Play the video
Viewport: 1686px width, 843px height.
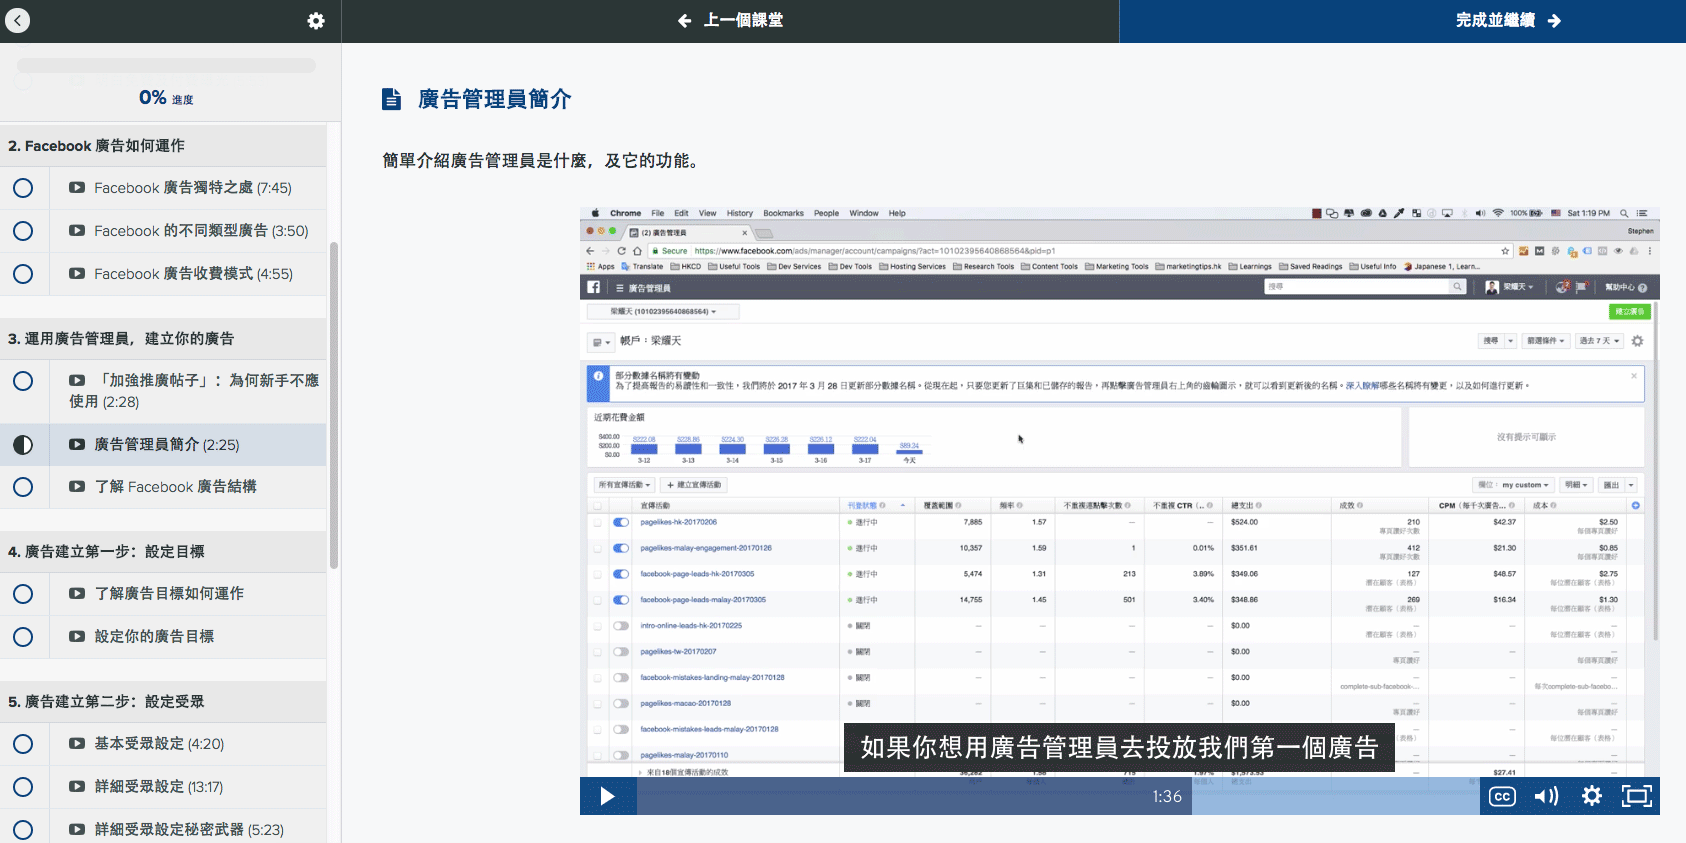click(x=607, y=796)
